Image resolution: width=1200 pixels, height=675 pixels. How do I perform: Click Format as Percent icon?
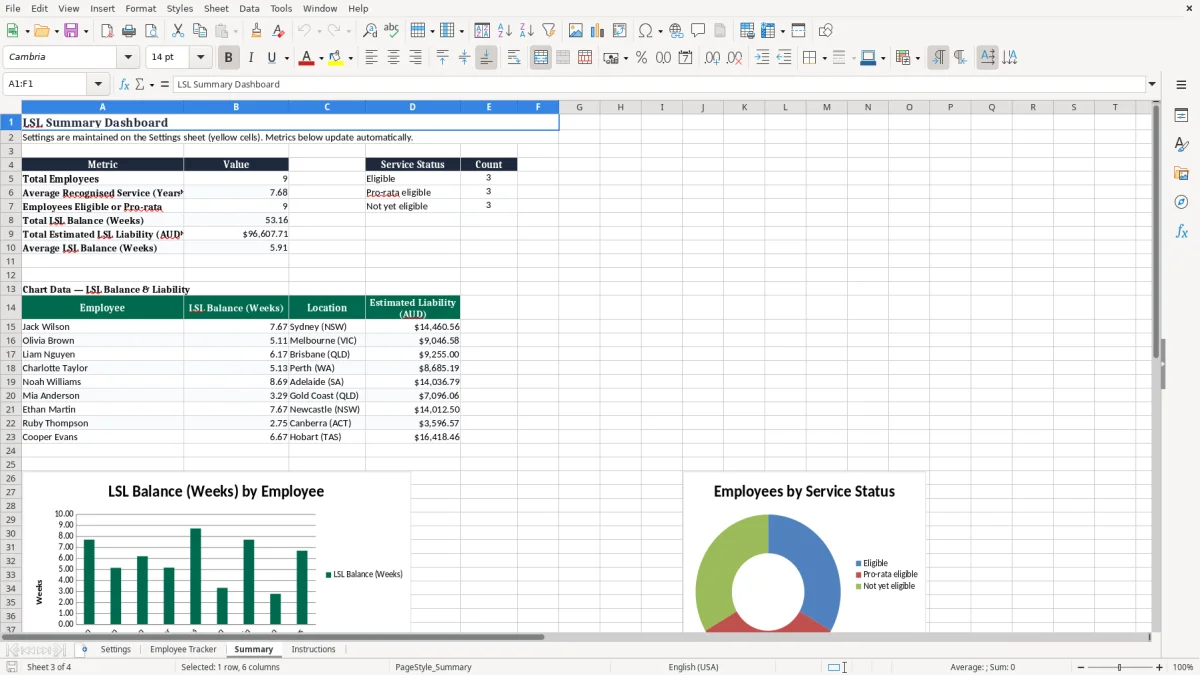point(641,58)
